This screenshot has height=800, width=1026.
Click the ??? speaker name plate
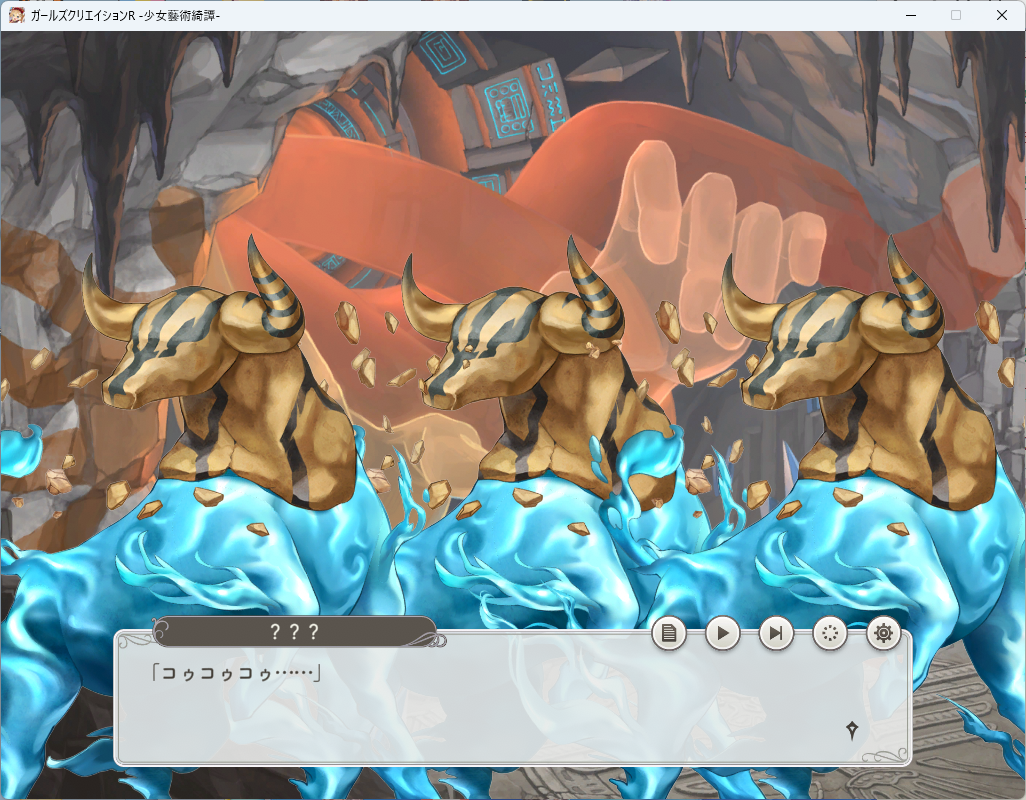(294, 632)
